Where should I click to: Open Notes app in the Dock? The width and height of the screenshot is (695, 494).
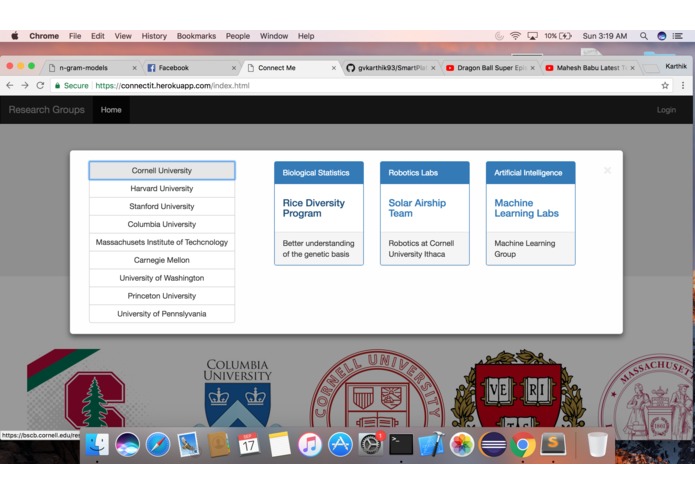tap(279, 444)
